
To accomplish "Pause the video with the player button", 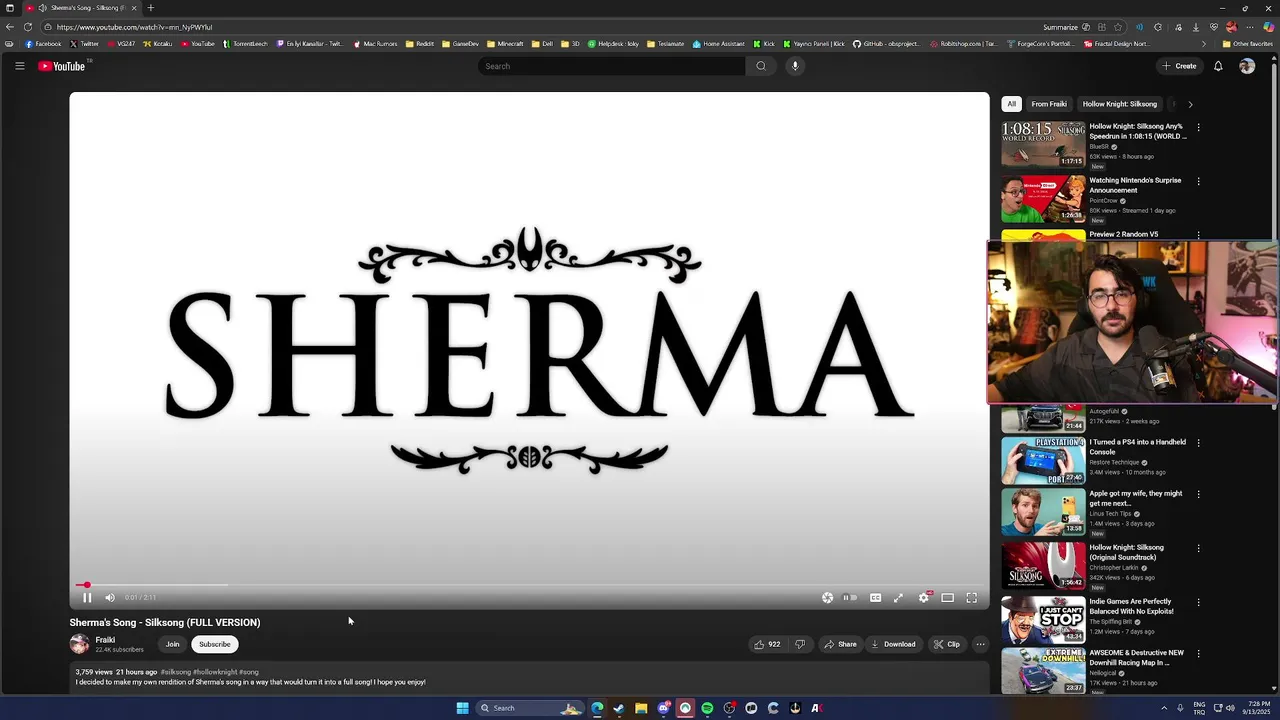I will (x=87, y=598).
